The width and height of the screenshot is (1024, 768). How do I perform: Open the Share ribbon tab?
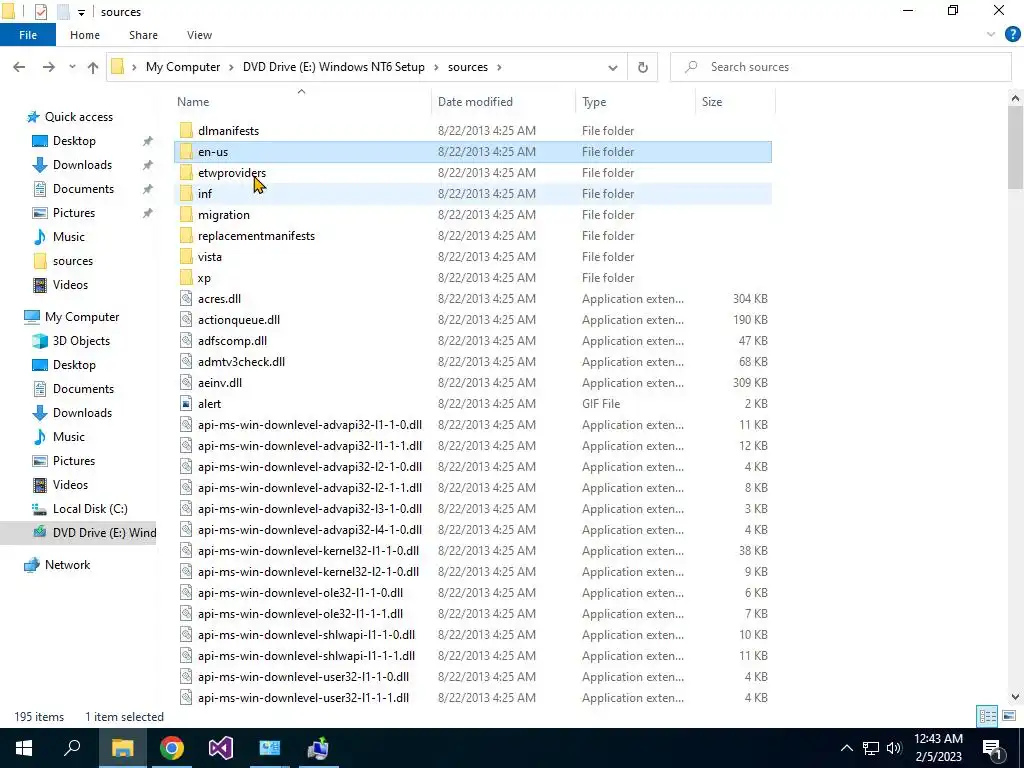click(x=143, y=35)
